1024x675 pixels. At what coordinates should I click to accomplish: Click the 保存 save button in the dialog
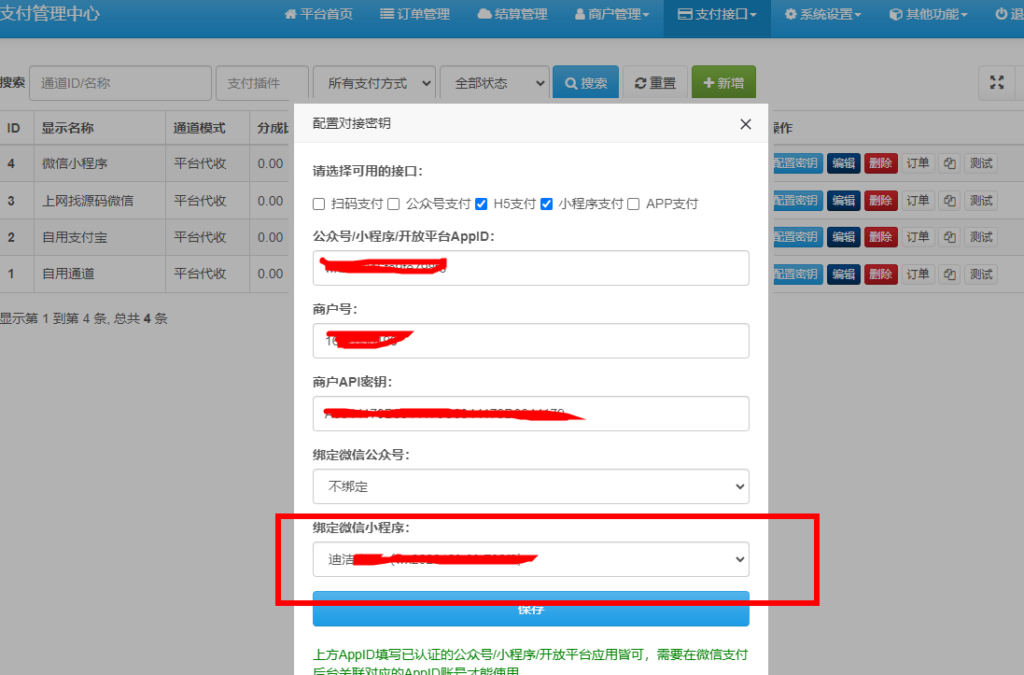pos(530,608)
